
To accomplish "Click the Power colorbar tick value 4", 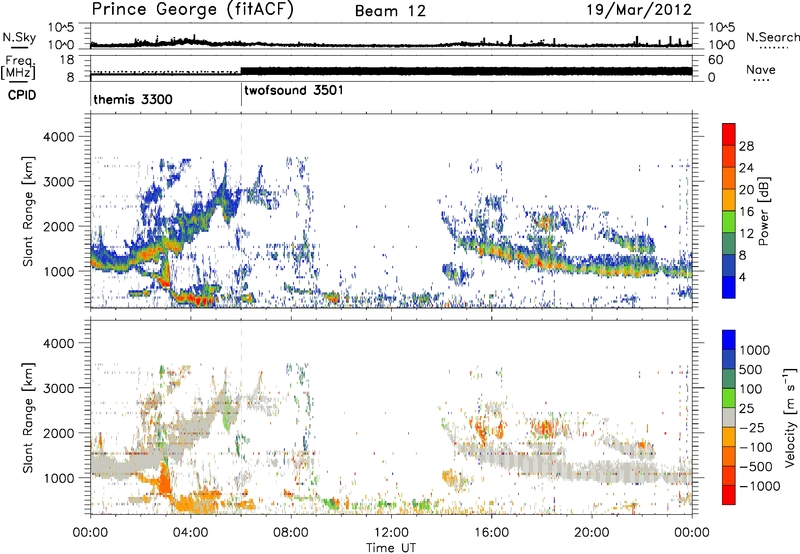I will (x=742, y=277).
